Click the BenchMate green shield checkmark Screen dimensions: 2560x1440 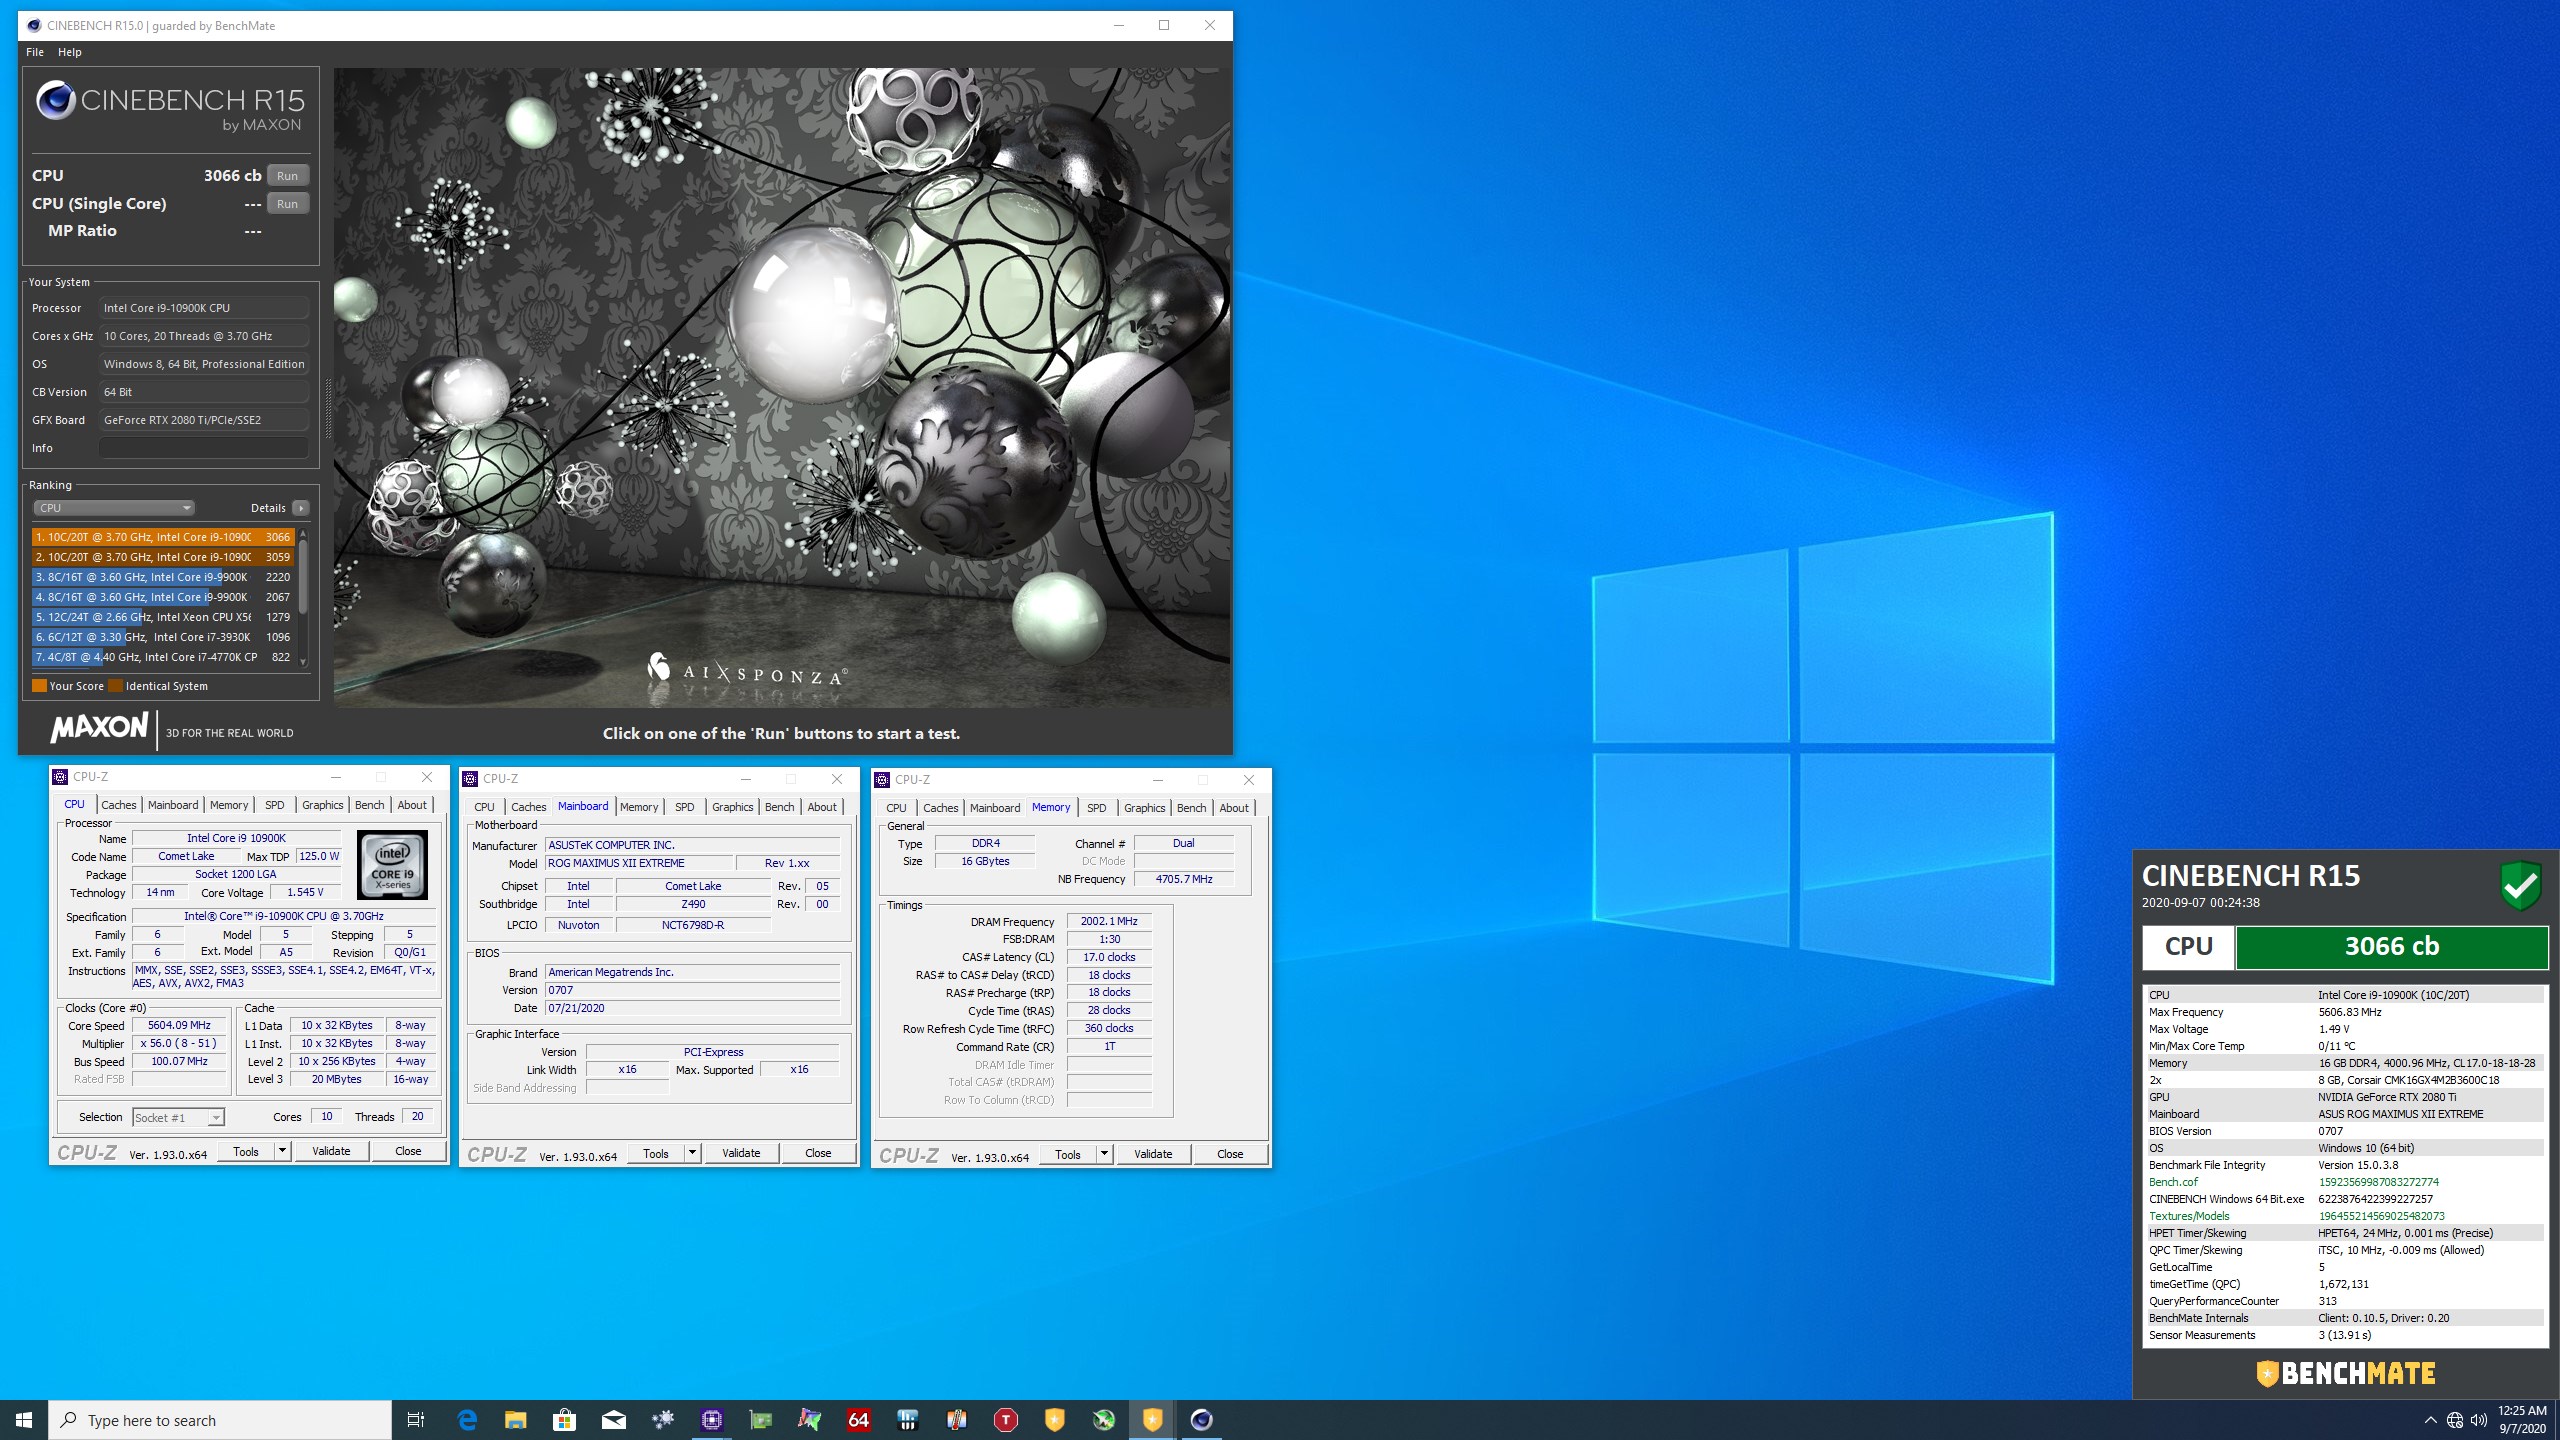[2520, 885]
